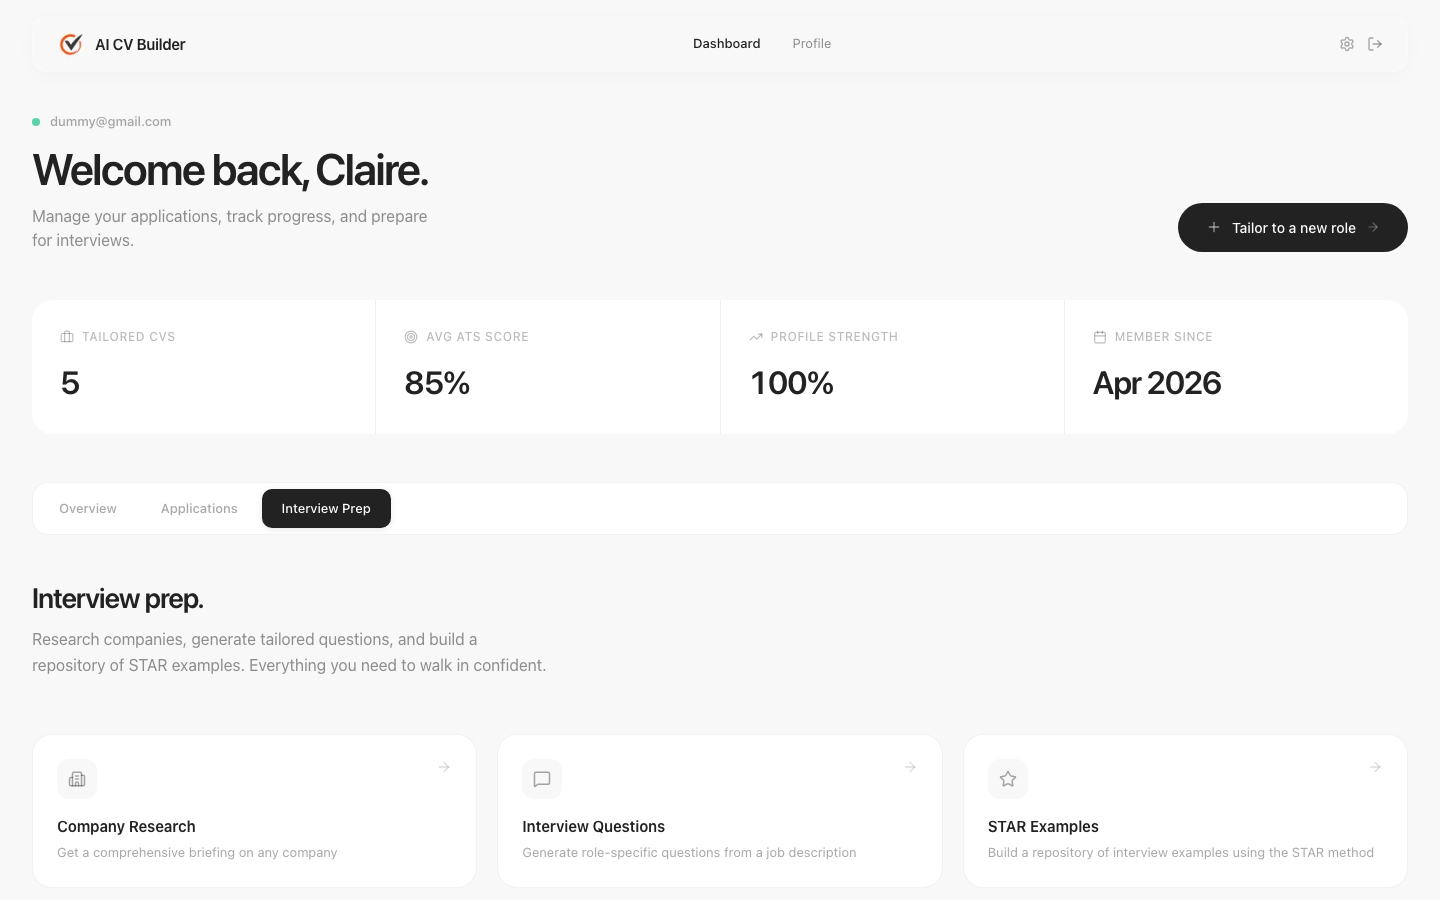Click the Apr 2026 member date

[1157, 383]
